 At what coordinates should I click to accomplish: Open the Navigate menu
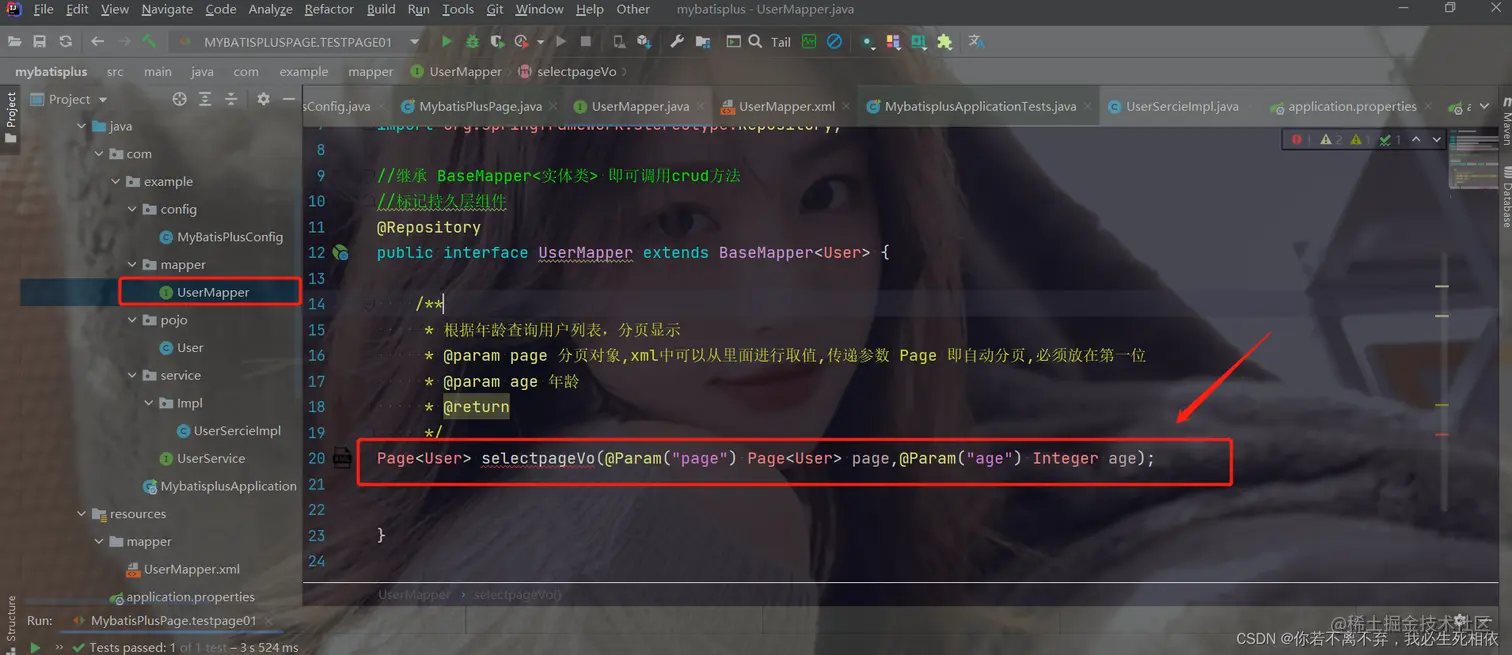point(166,9)
